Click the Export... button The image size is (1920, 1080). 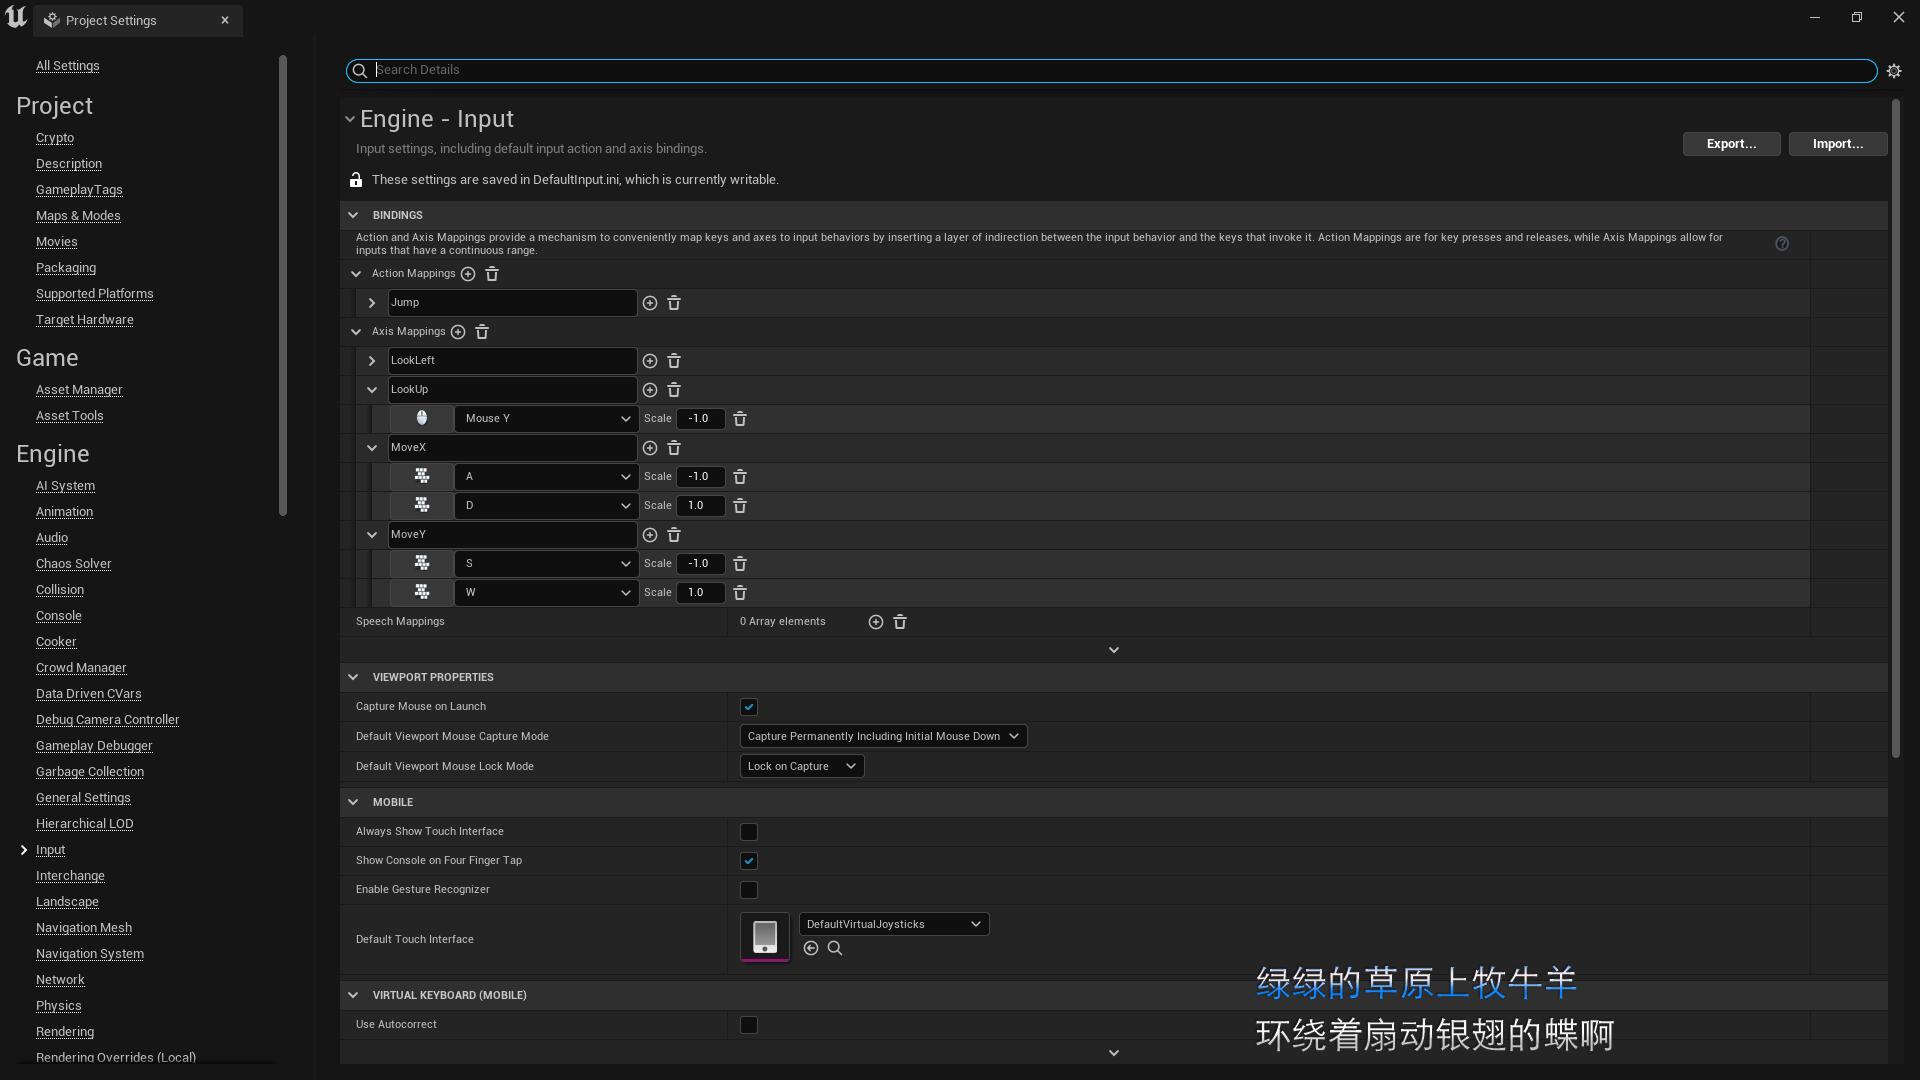click(x=1731, y=144)
